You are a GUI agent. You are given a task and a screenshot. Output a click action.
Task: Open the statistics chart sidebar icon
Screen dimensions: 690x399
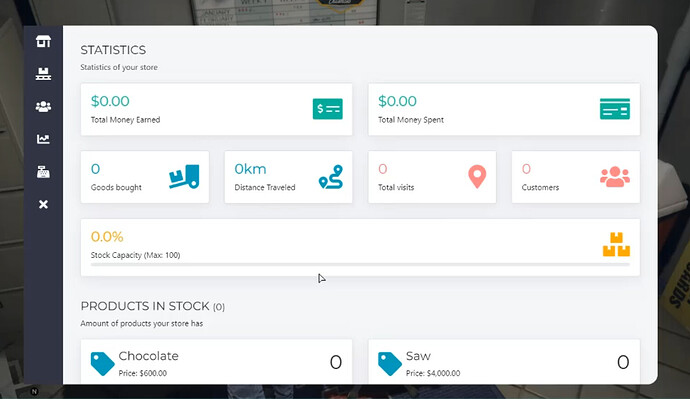click(x=43, y=139)
